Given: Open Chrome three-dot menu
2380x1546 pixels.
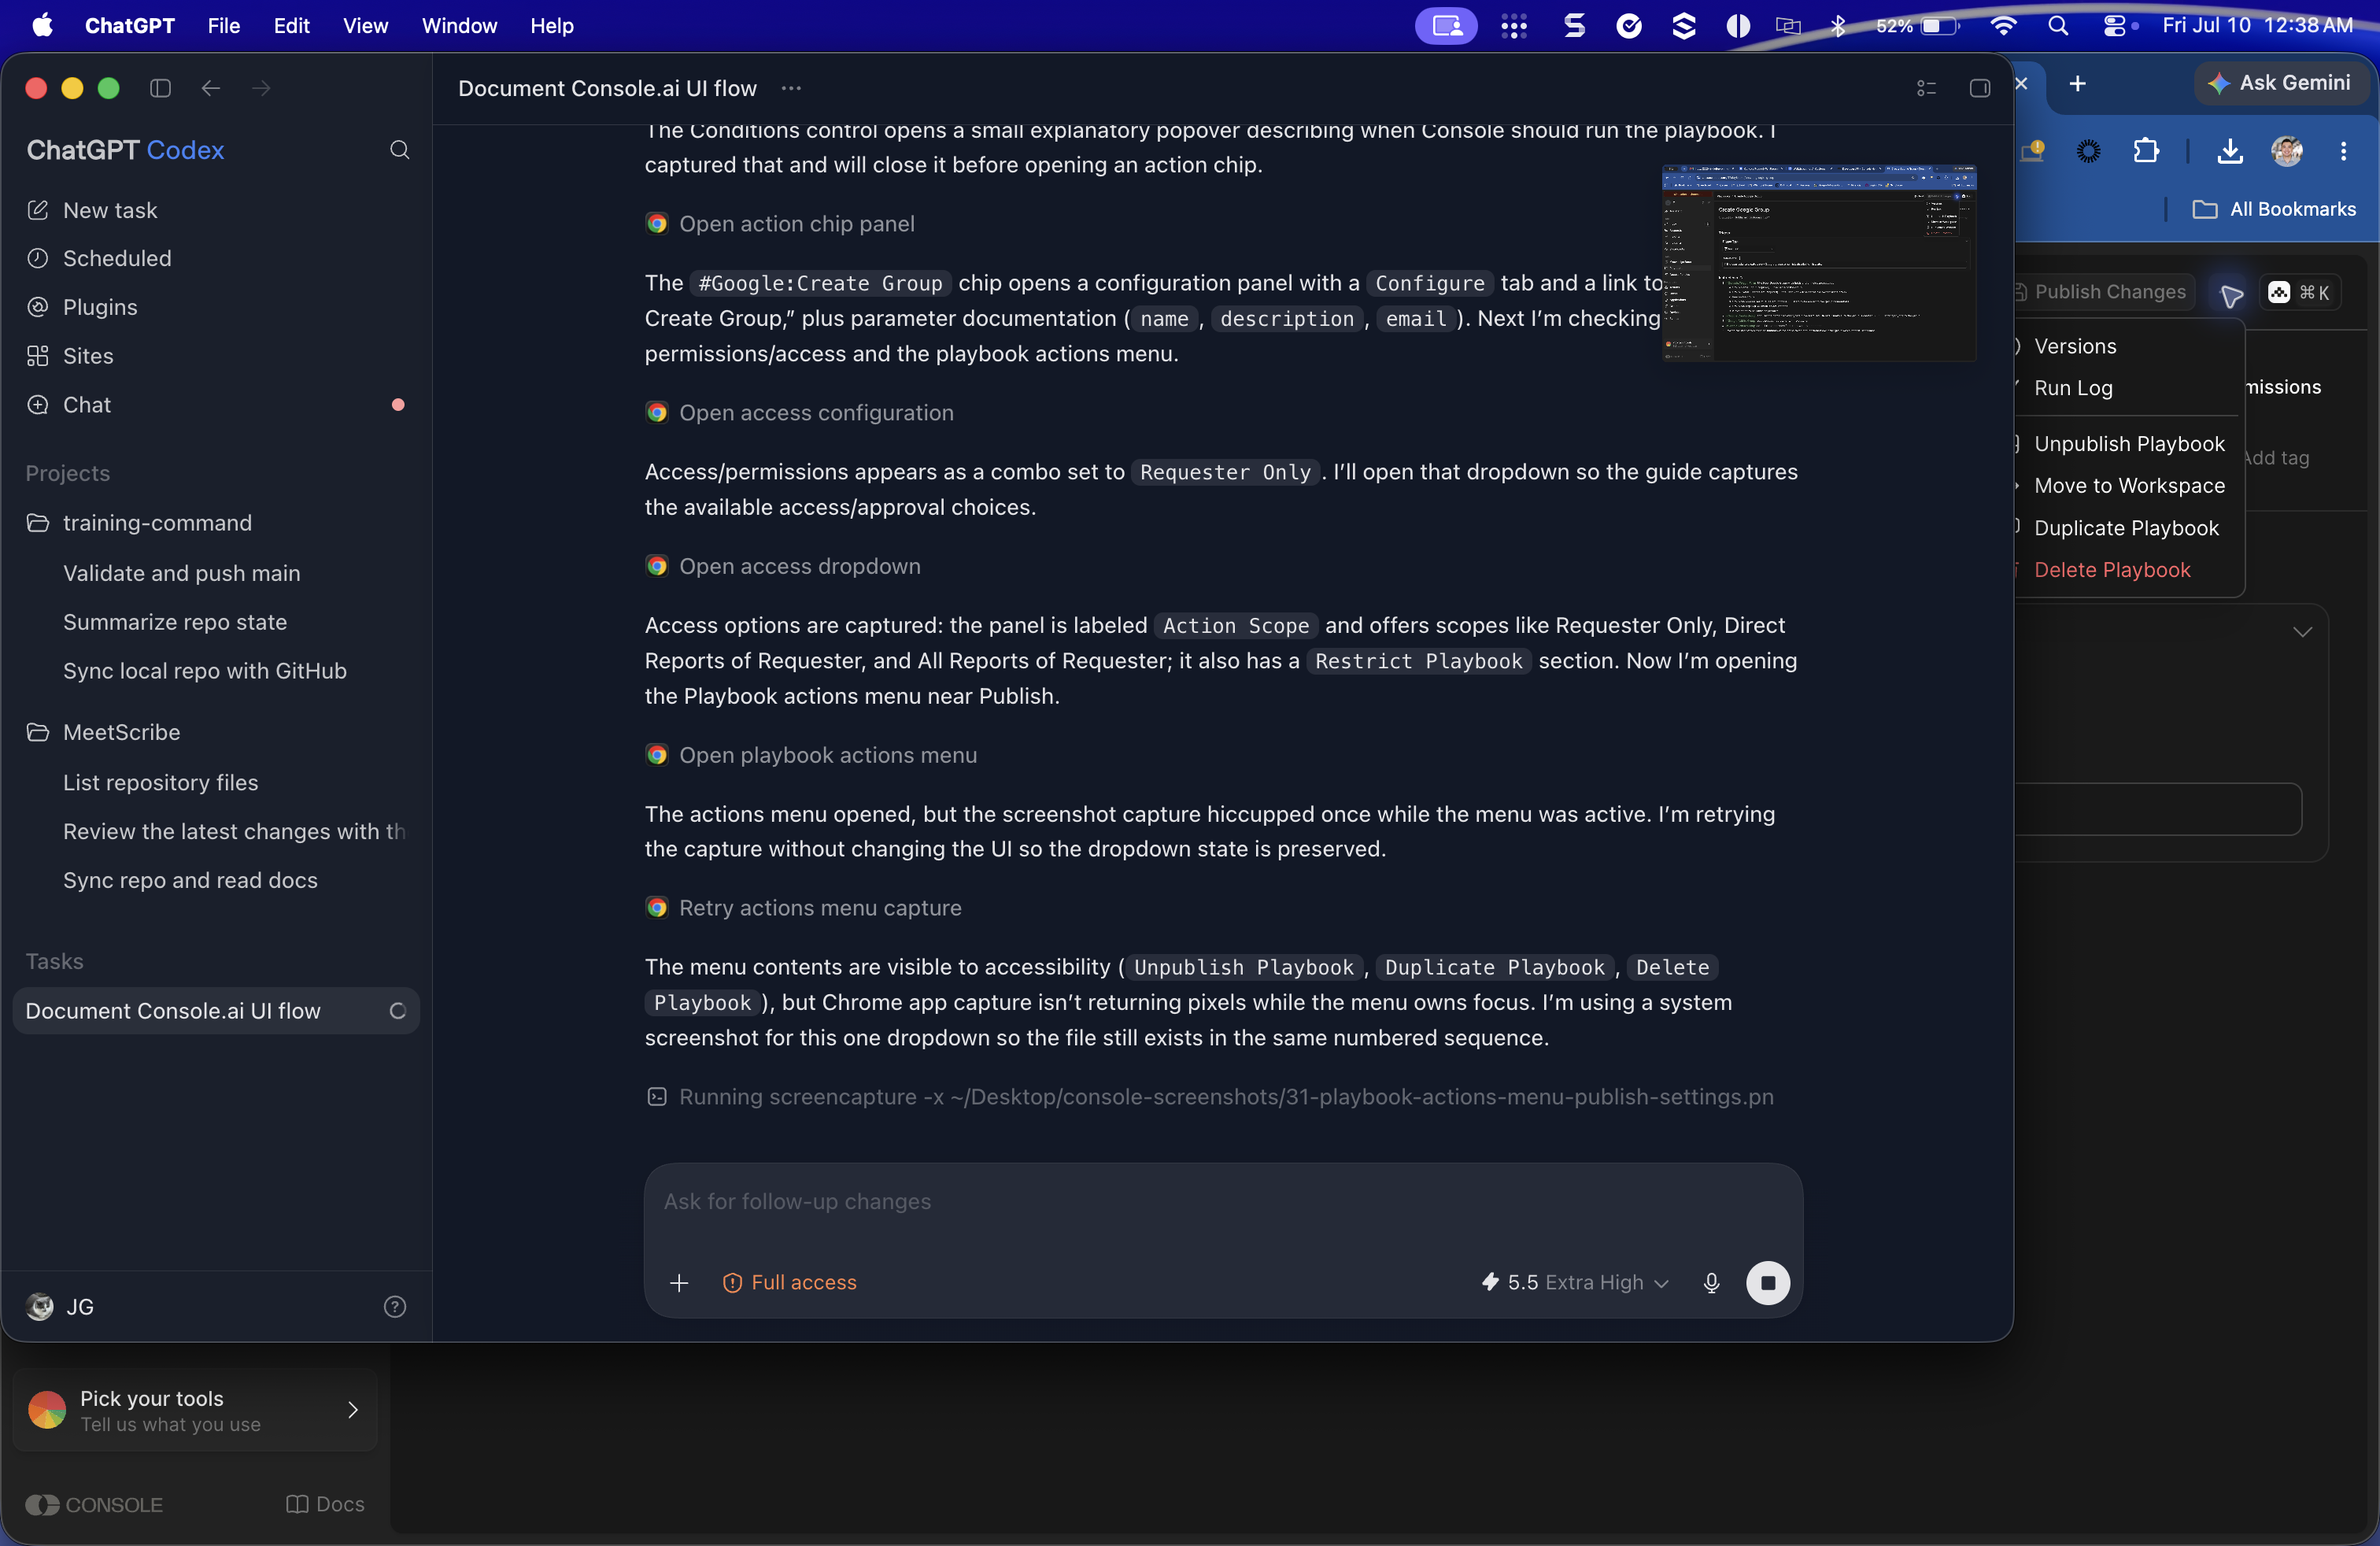Looking at the screenshot, I should (2343, 151).
